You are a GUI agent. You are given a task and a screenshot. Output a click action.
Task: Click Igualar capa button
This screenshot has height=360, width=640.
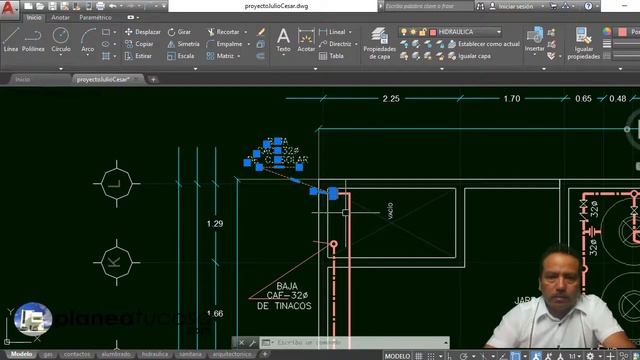pos(469,56)
